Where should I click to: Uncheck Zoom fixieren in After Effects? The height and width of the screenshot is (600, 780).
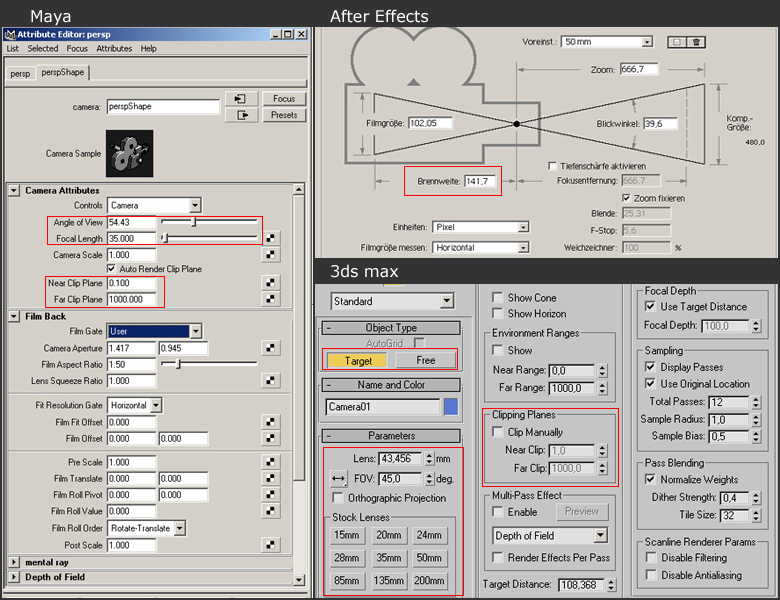626,198
